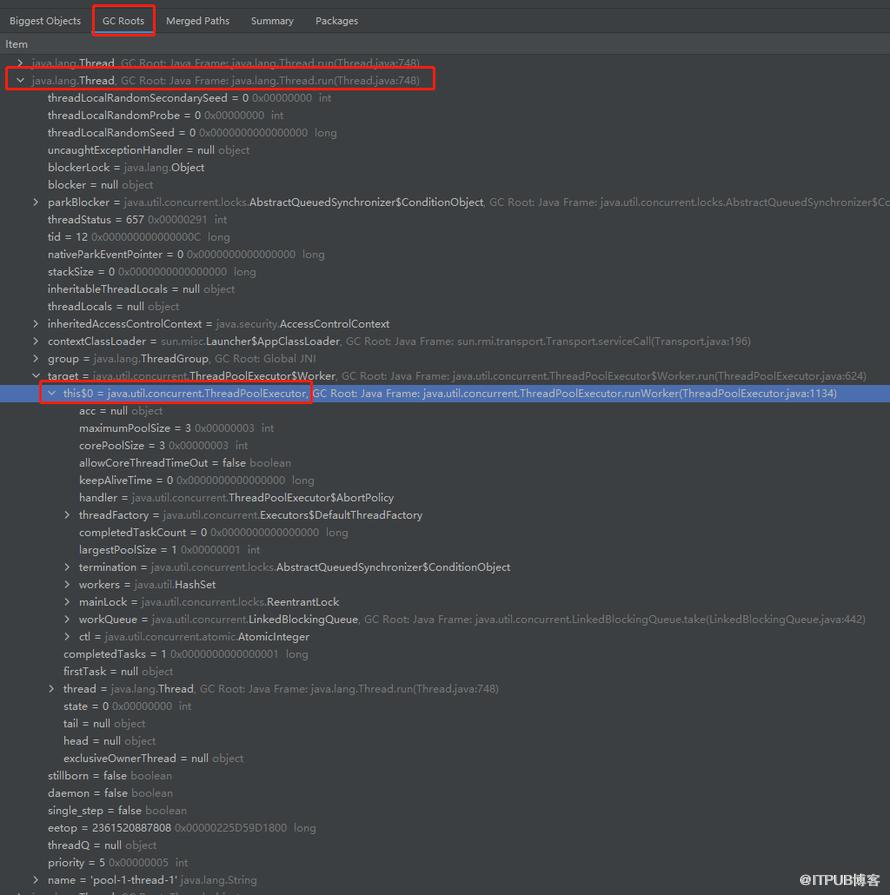Expand the inheritedAccessControlContext field

tap(36, 324)
